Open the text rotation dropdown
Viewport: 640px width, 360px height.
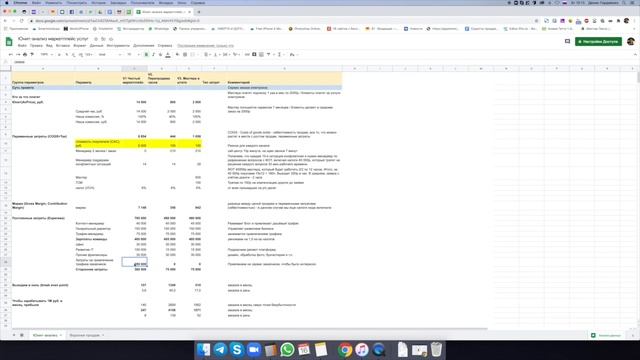[236, 54]
